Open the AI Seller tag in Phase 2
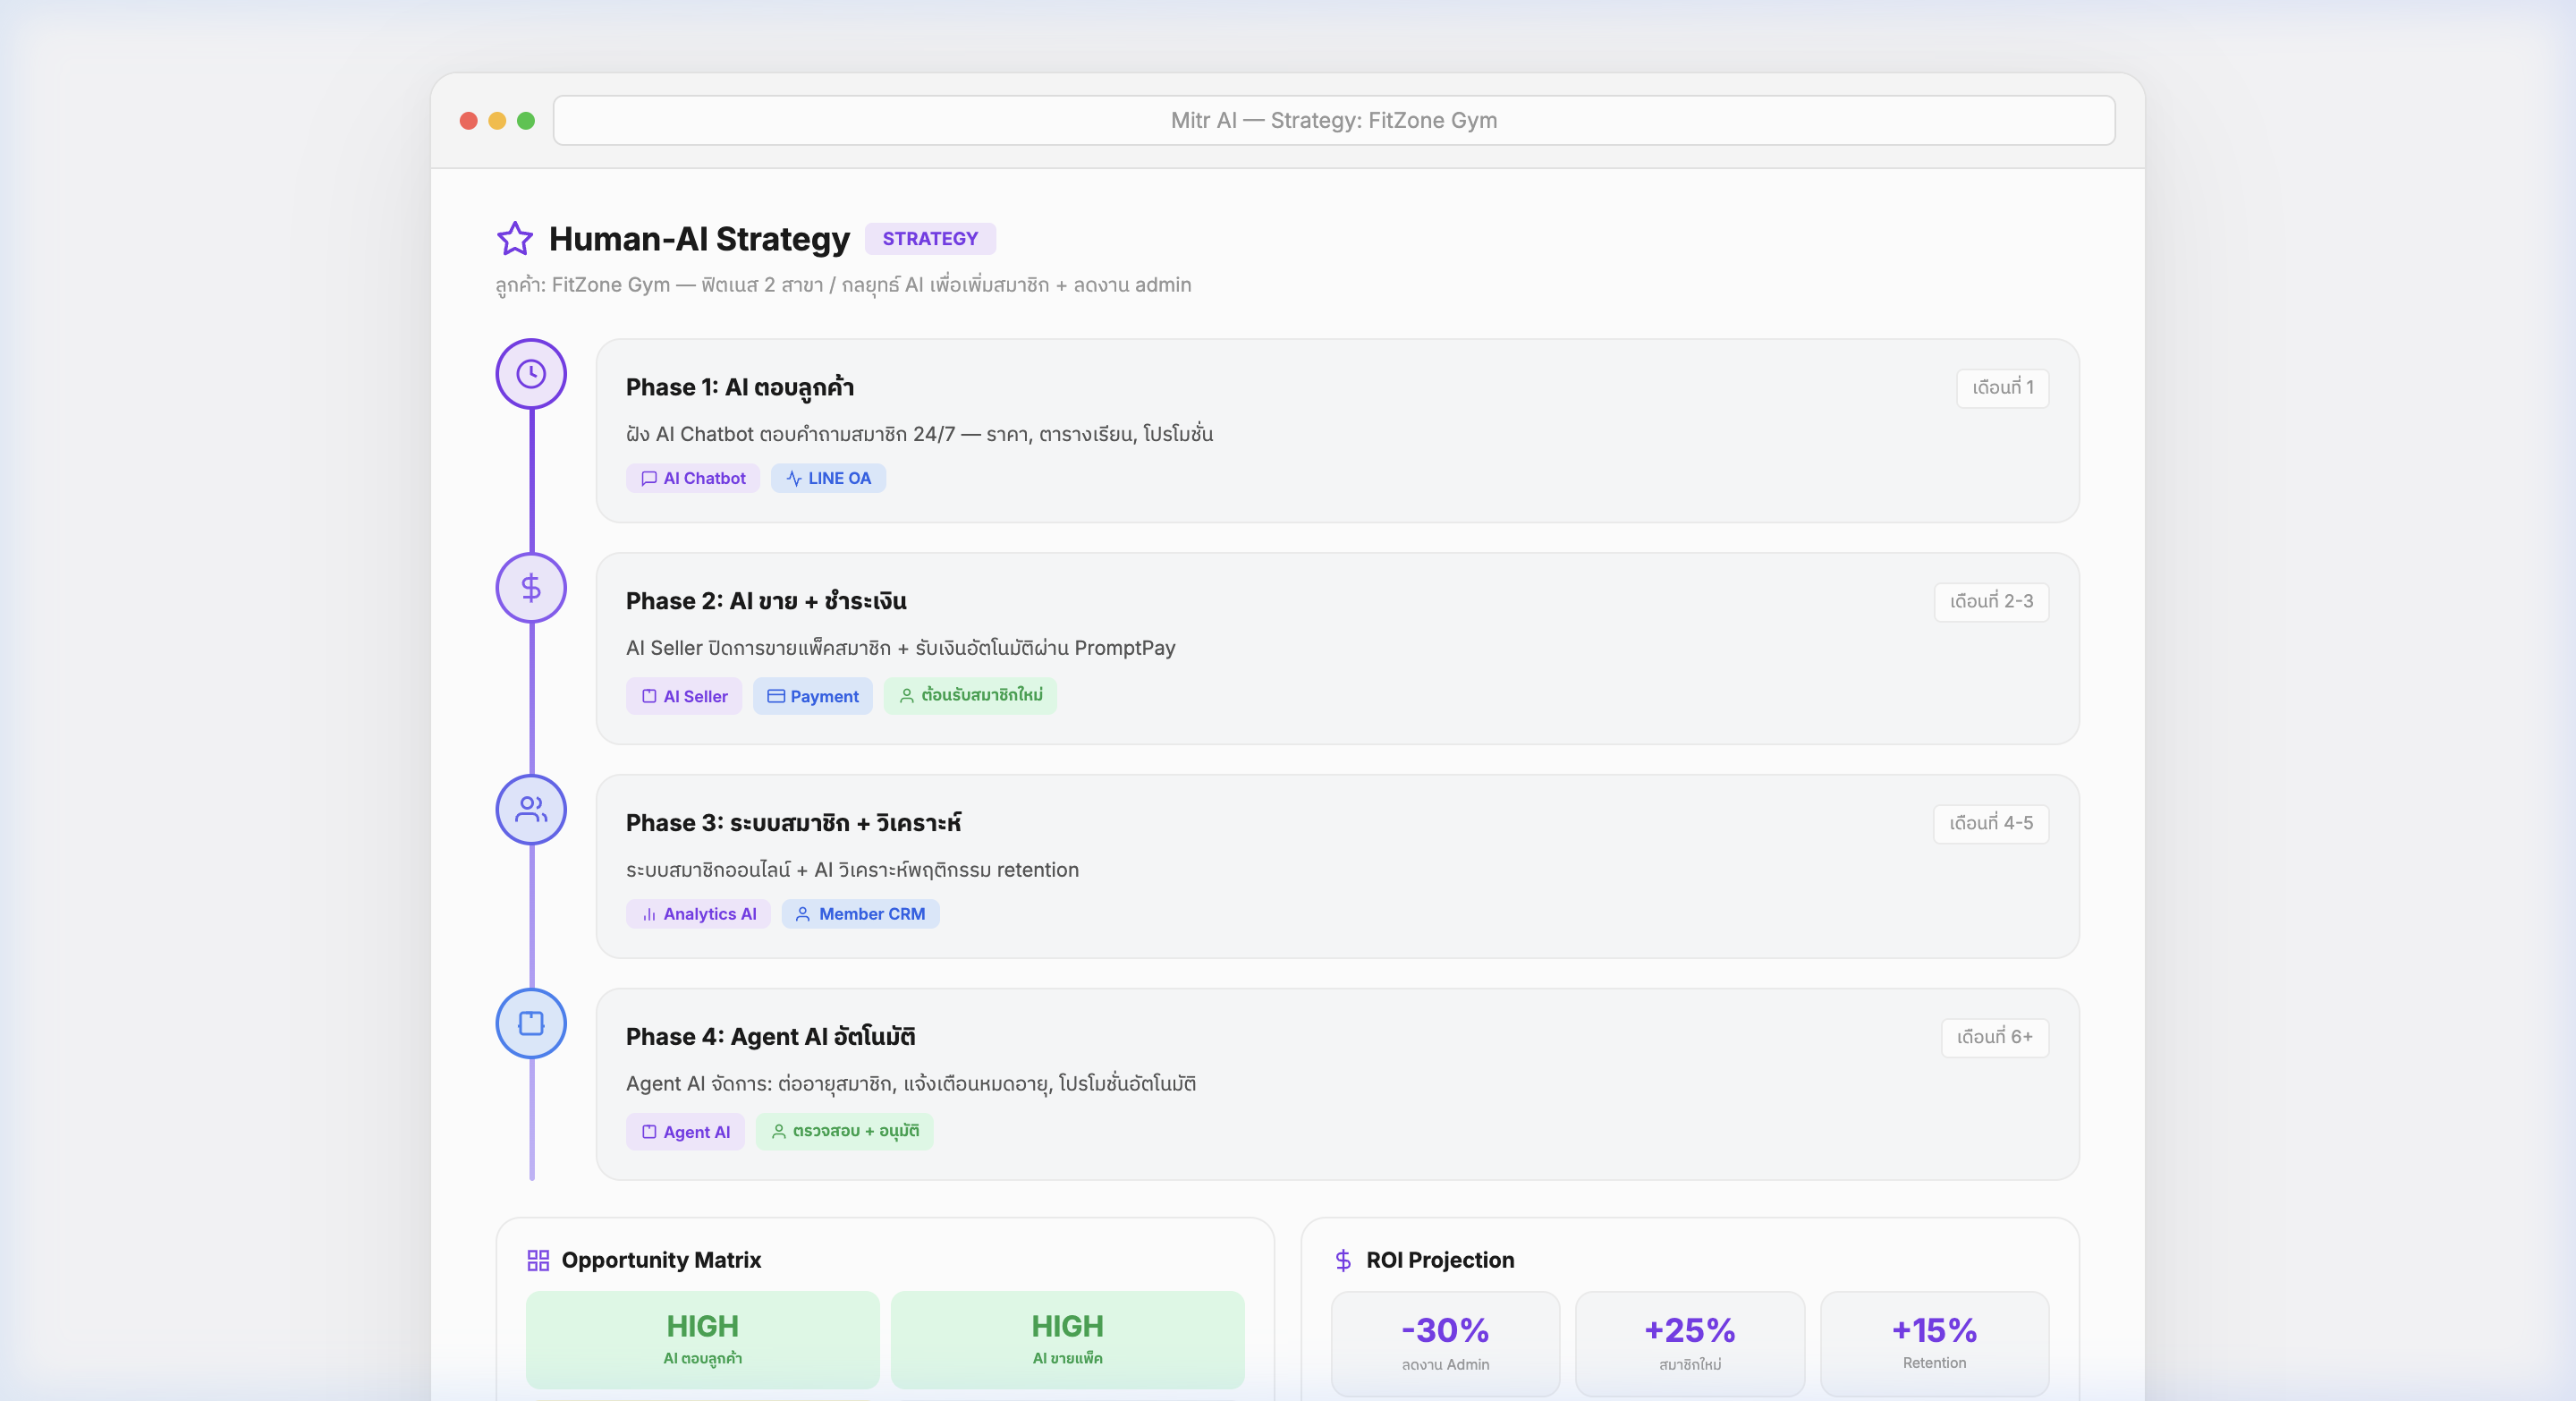The width and height of the screenshot is (2576, 1401). coord(683,696)
